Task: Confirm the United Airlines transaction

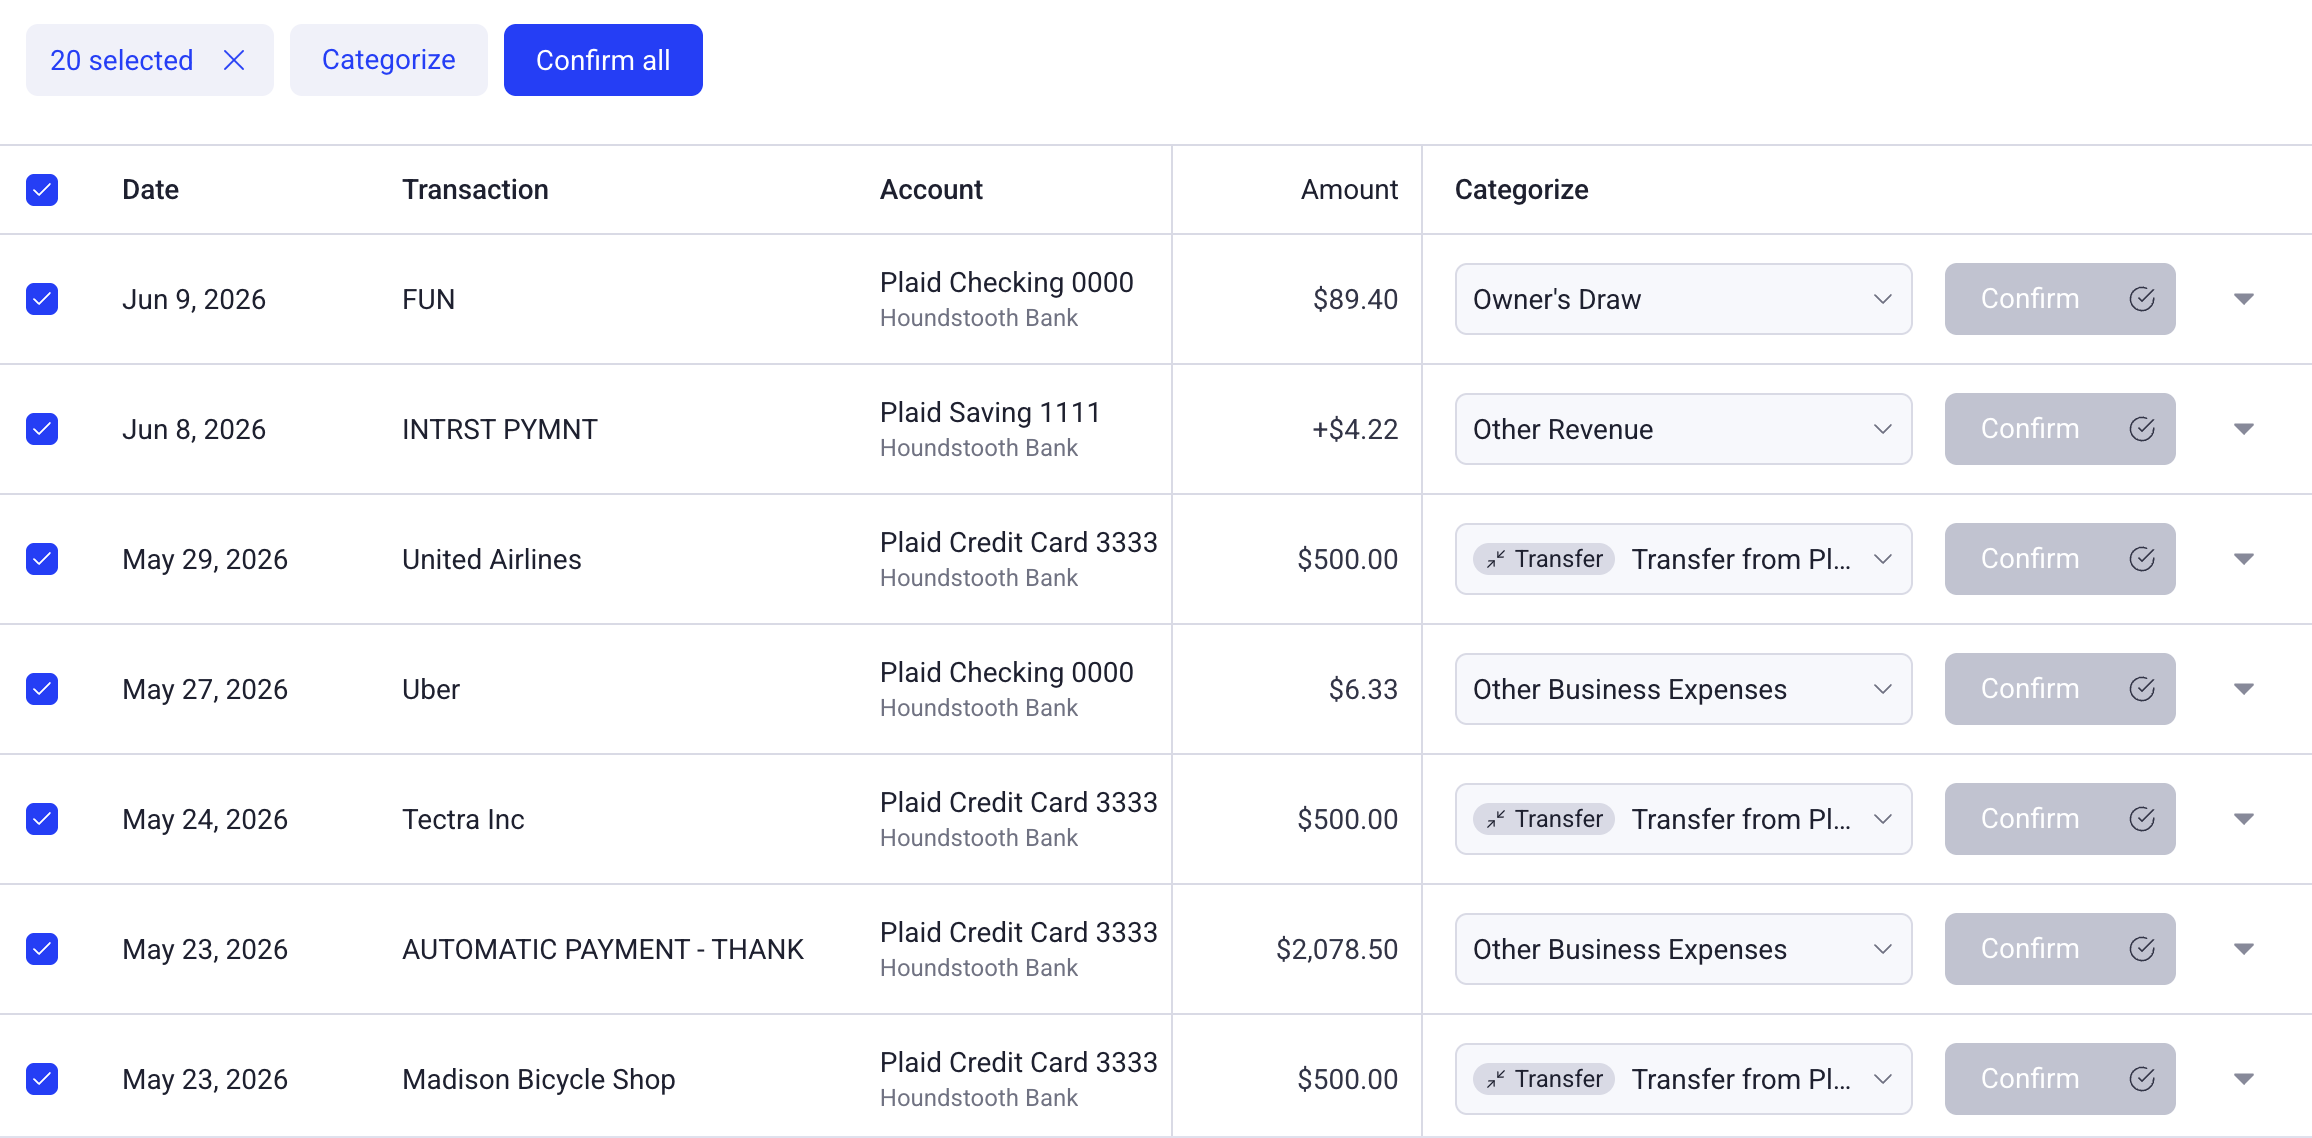Action: [x=2060, y=559]
